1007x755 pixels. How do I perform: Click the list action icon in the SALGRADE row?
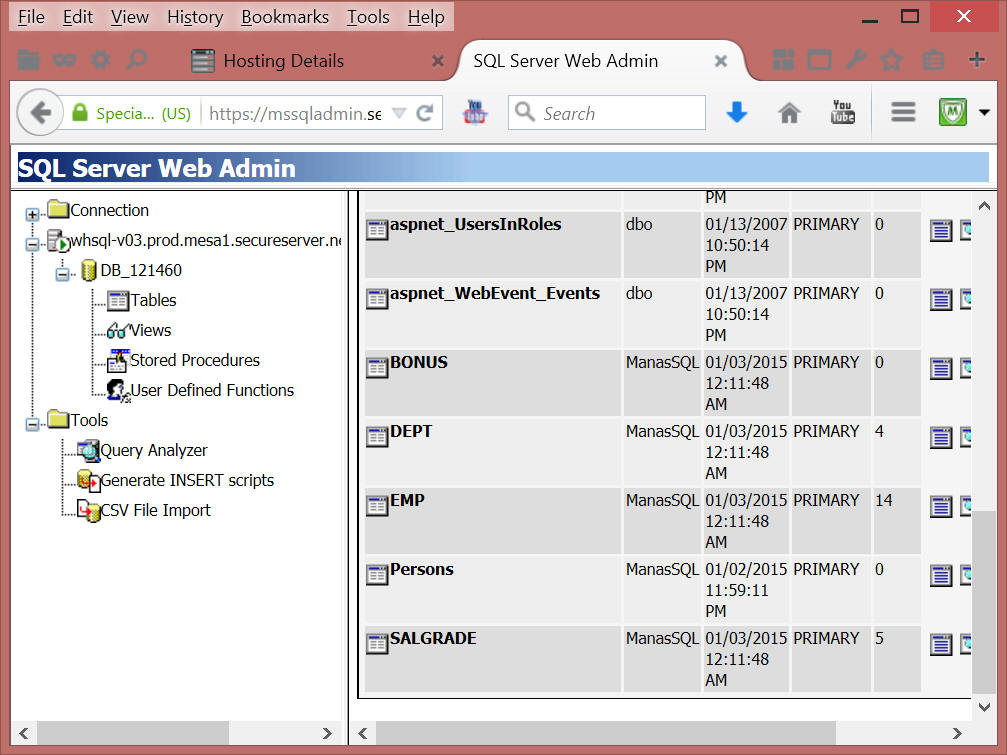tap(941, 645)
